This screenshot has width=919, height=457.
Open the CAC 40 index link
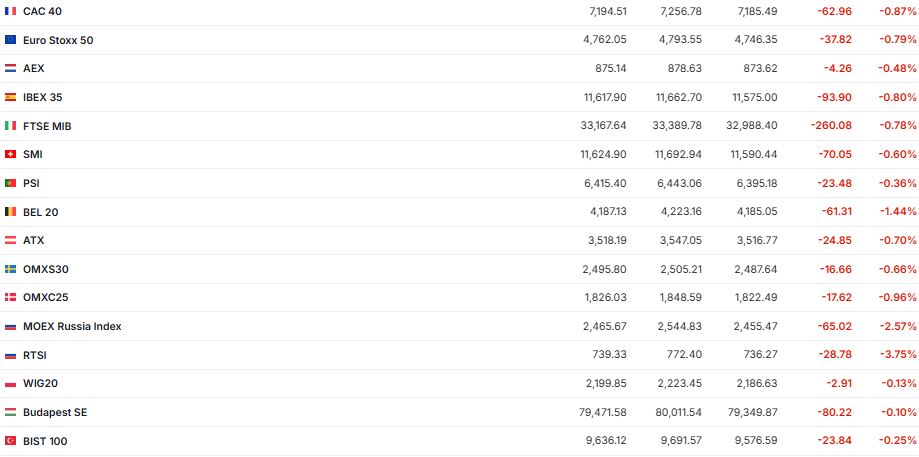point(42,10)
